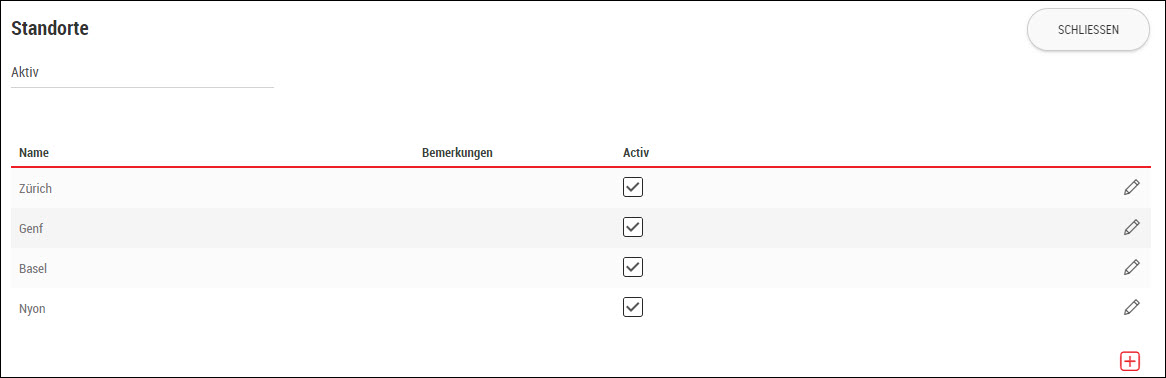Select the Zürich row name

(36, 188)
